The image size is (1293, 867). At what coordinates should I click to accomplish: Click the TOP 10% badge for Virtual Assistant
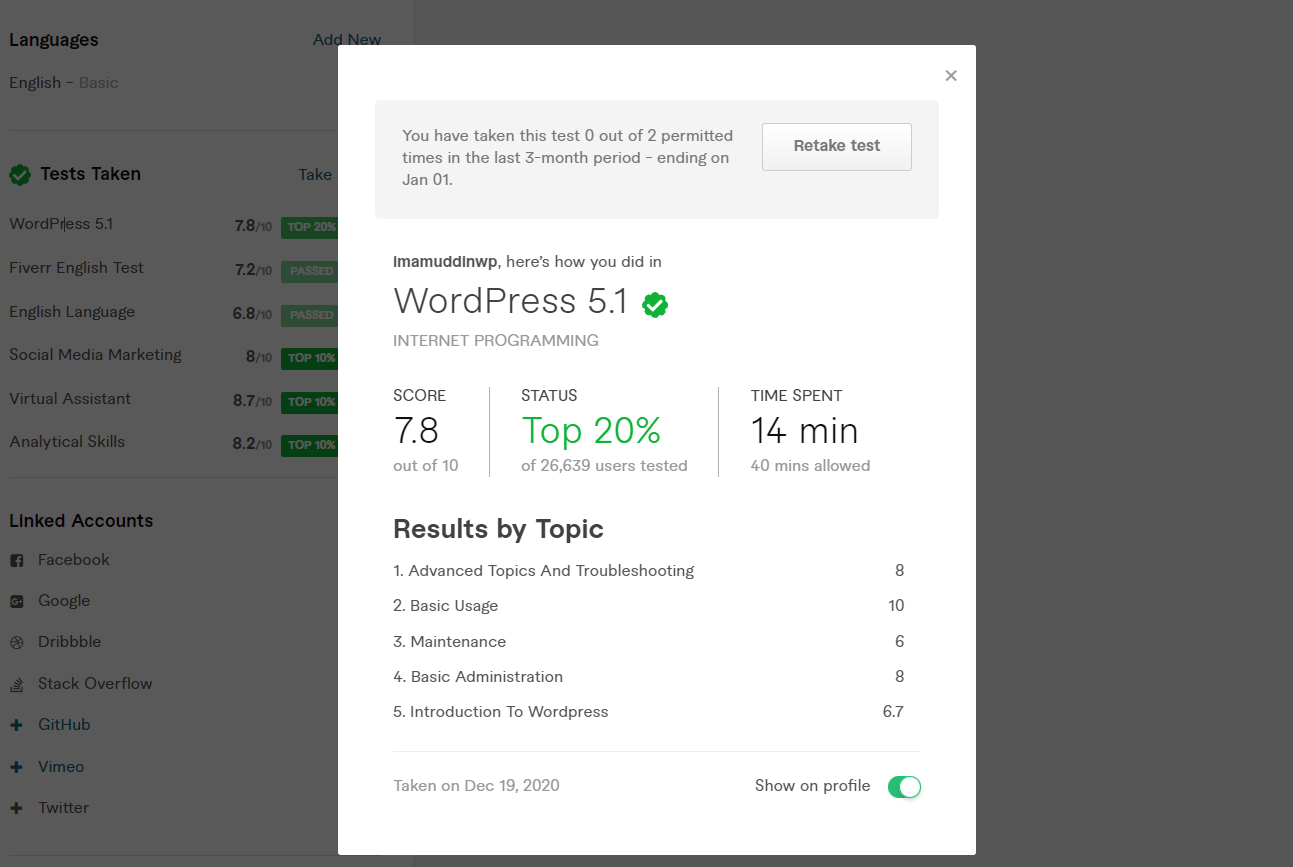click(x=311, y=402)
